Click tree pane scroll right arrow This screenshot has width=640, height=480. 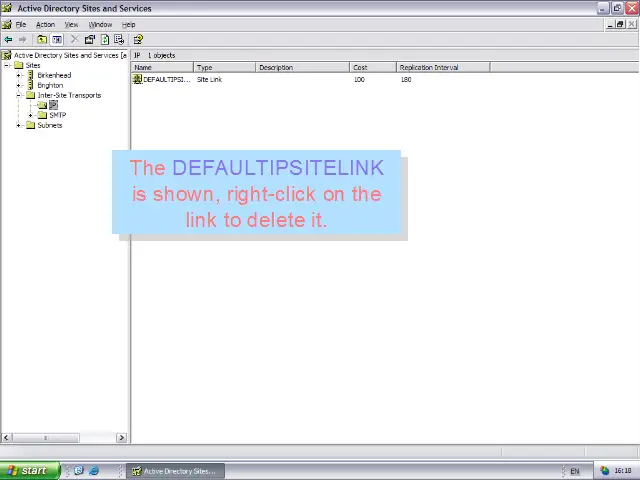[x=121, y=438]
